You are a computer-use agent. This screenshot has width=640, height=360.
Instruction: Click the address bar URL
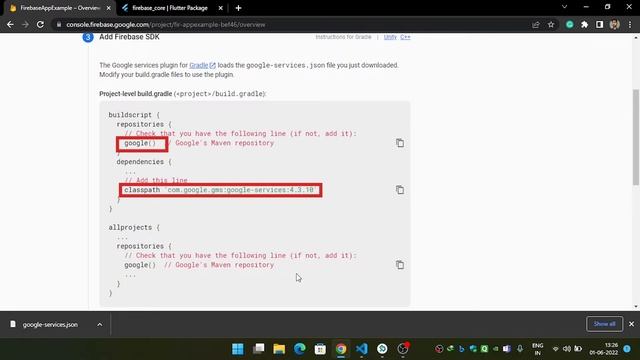166,24
